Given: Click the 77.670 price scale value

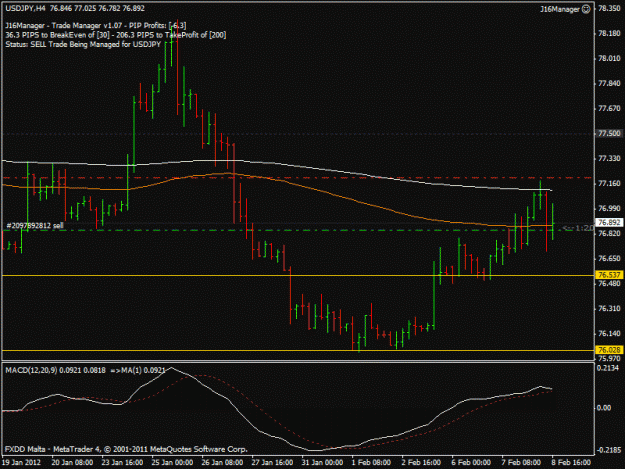Looking at the screenshot, I should pos(609,108).
